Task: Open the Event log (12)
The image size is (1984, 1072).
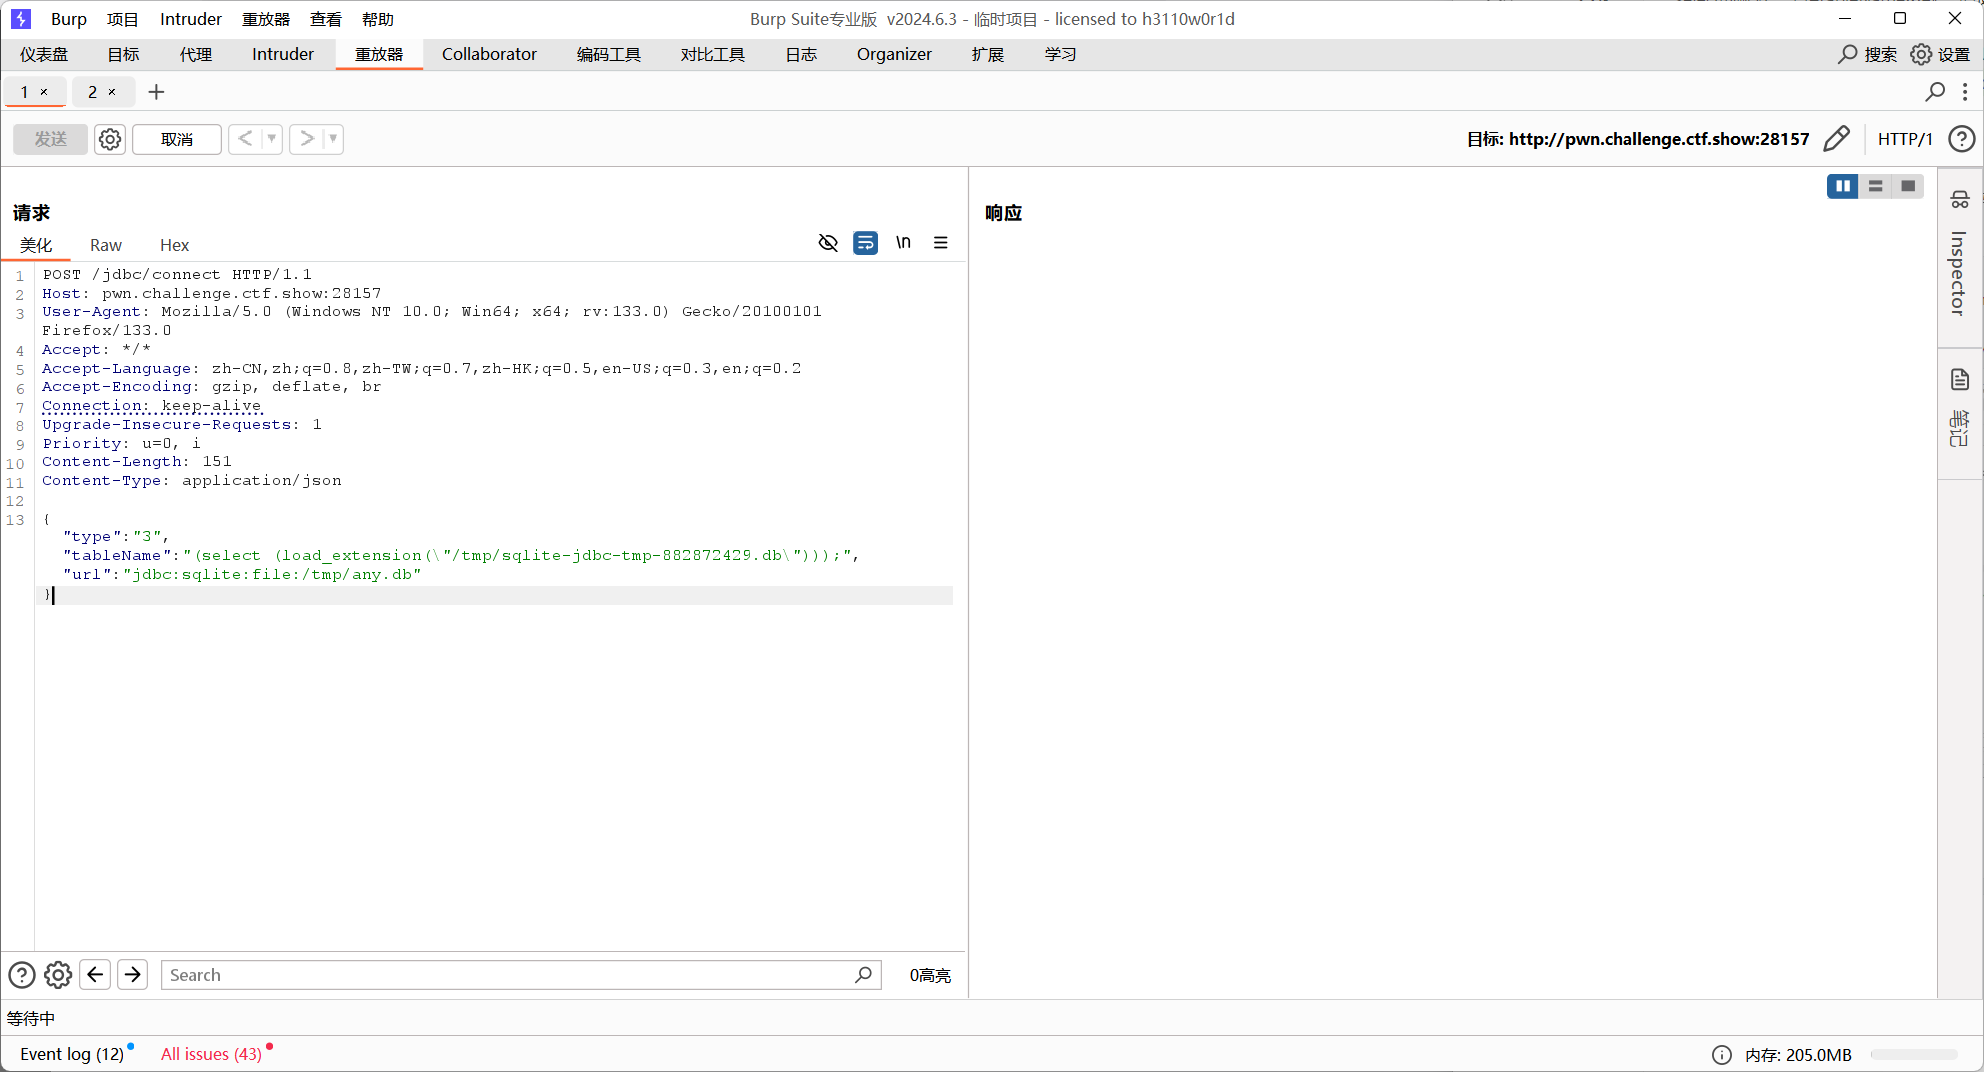Action: coord(72,1054)
